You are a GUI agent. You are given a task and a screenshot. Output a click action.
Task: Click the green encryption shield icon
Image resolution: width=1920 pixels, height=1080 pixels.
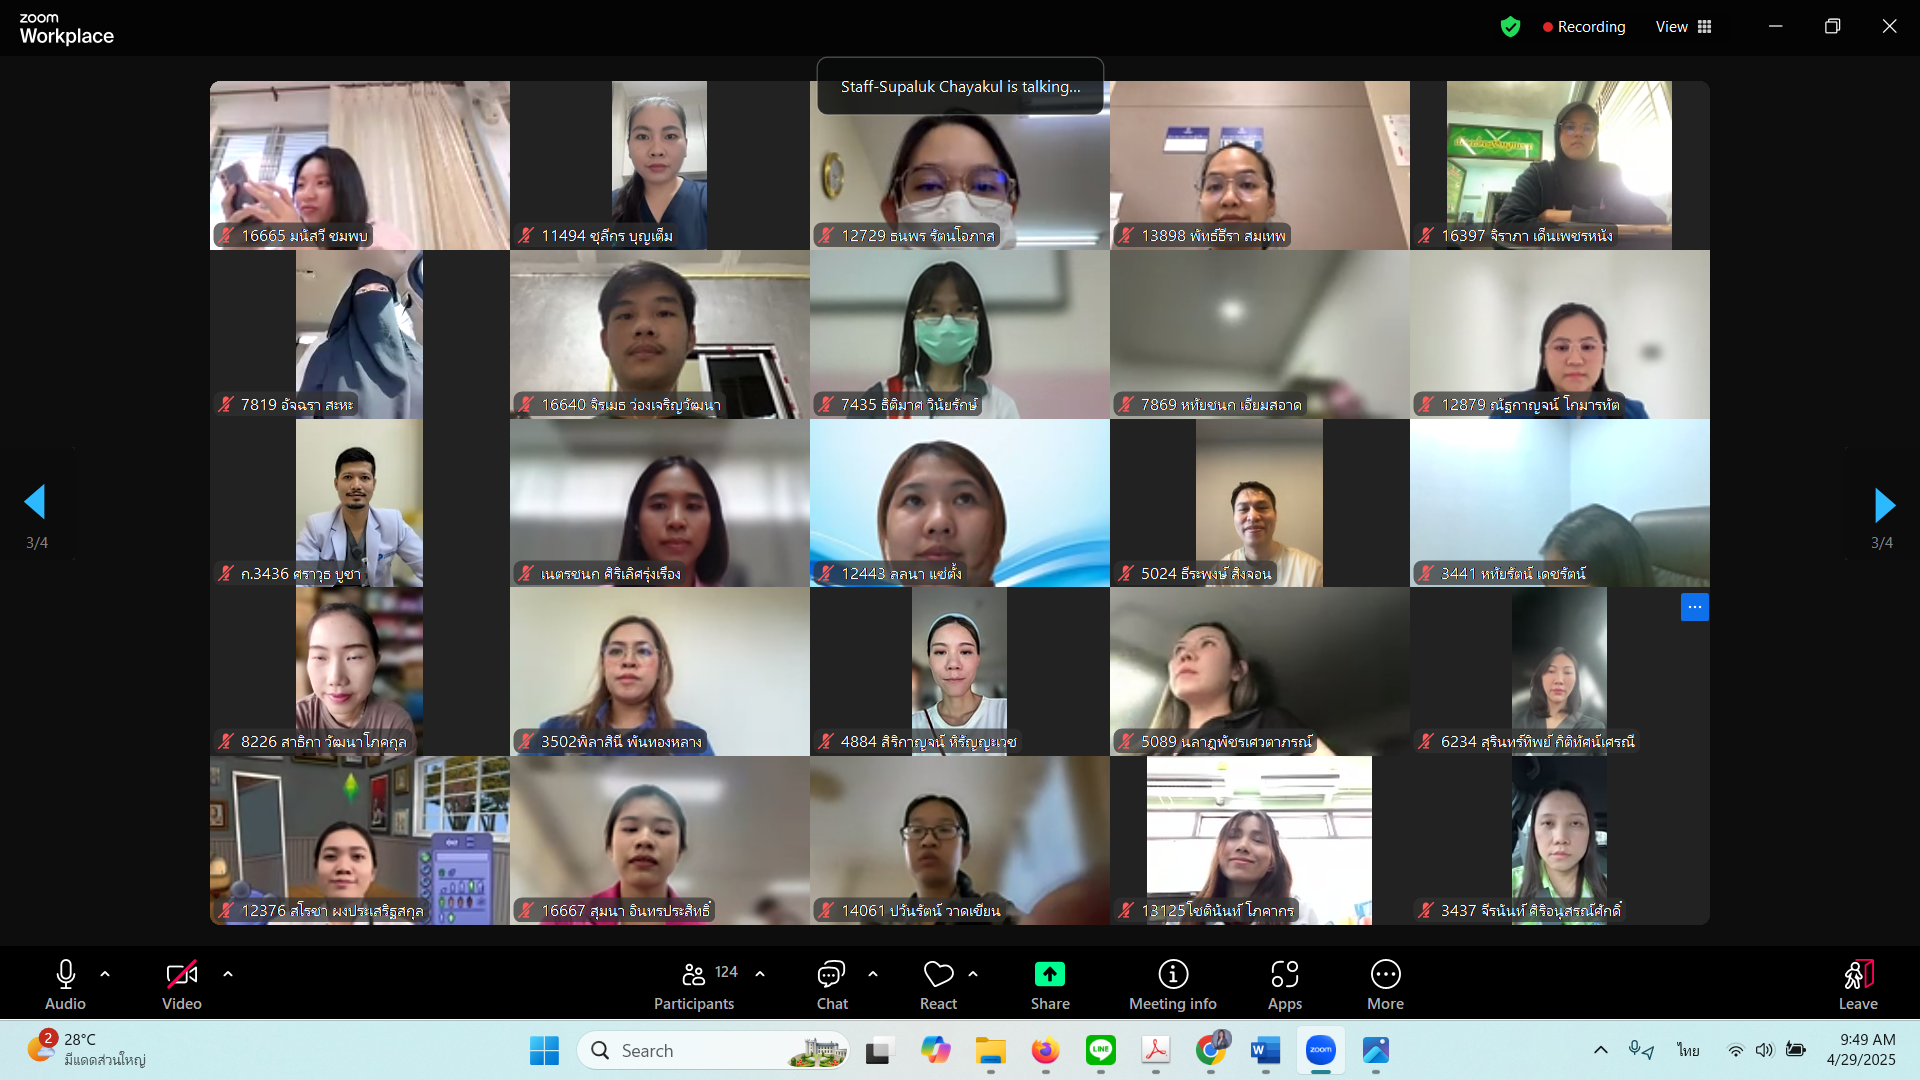(x=1510, y=27)
